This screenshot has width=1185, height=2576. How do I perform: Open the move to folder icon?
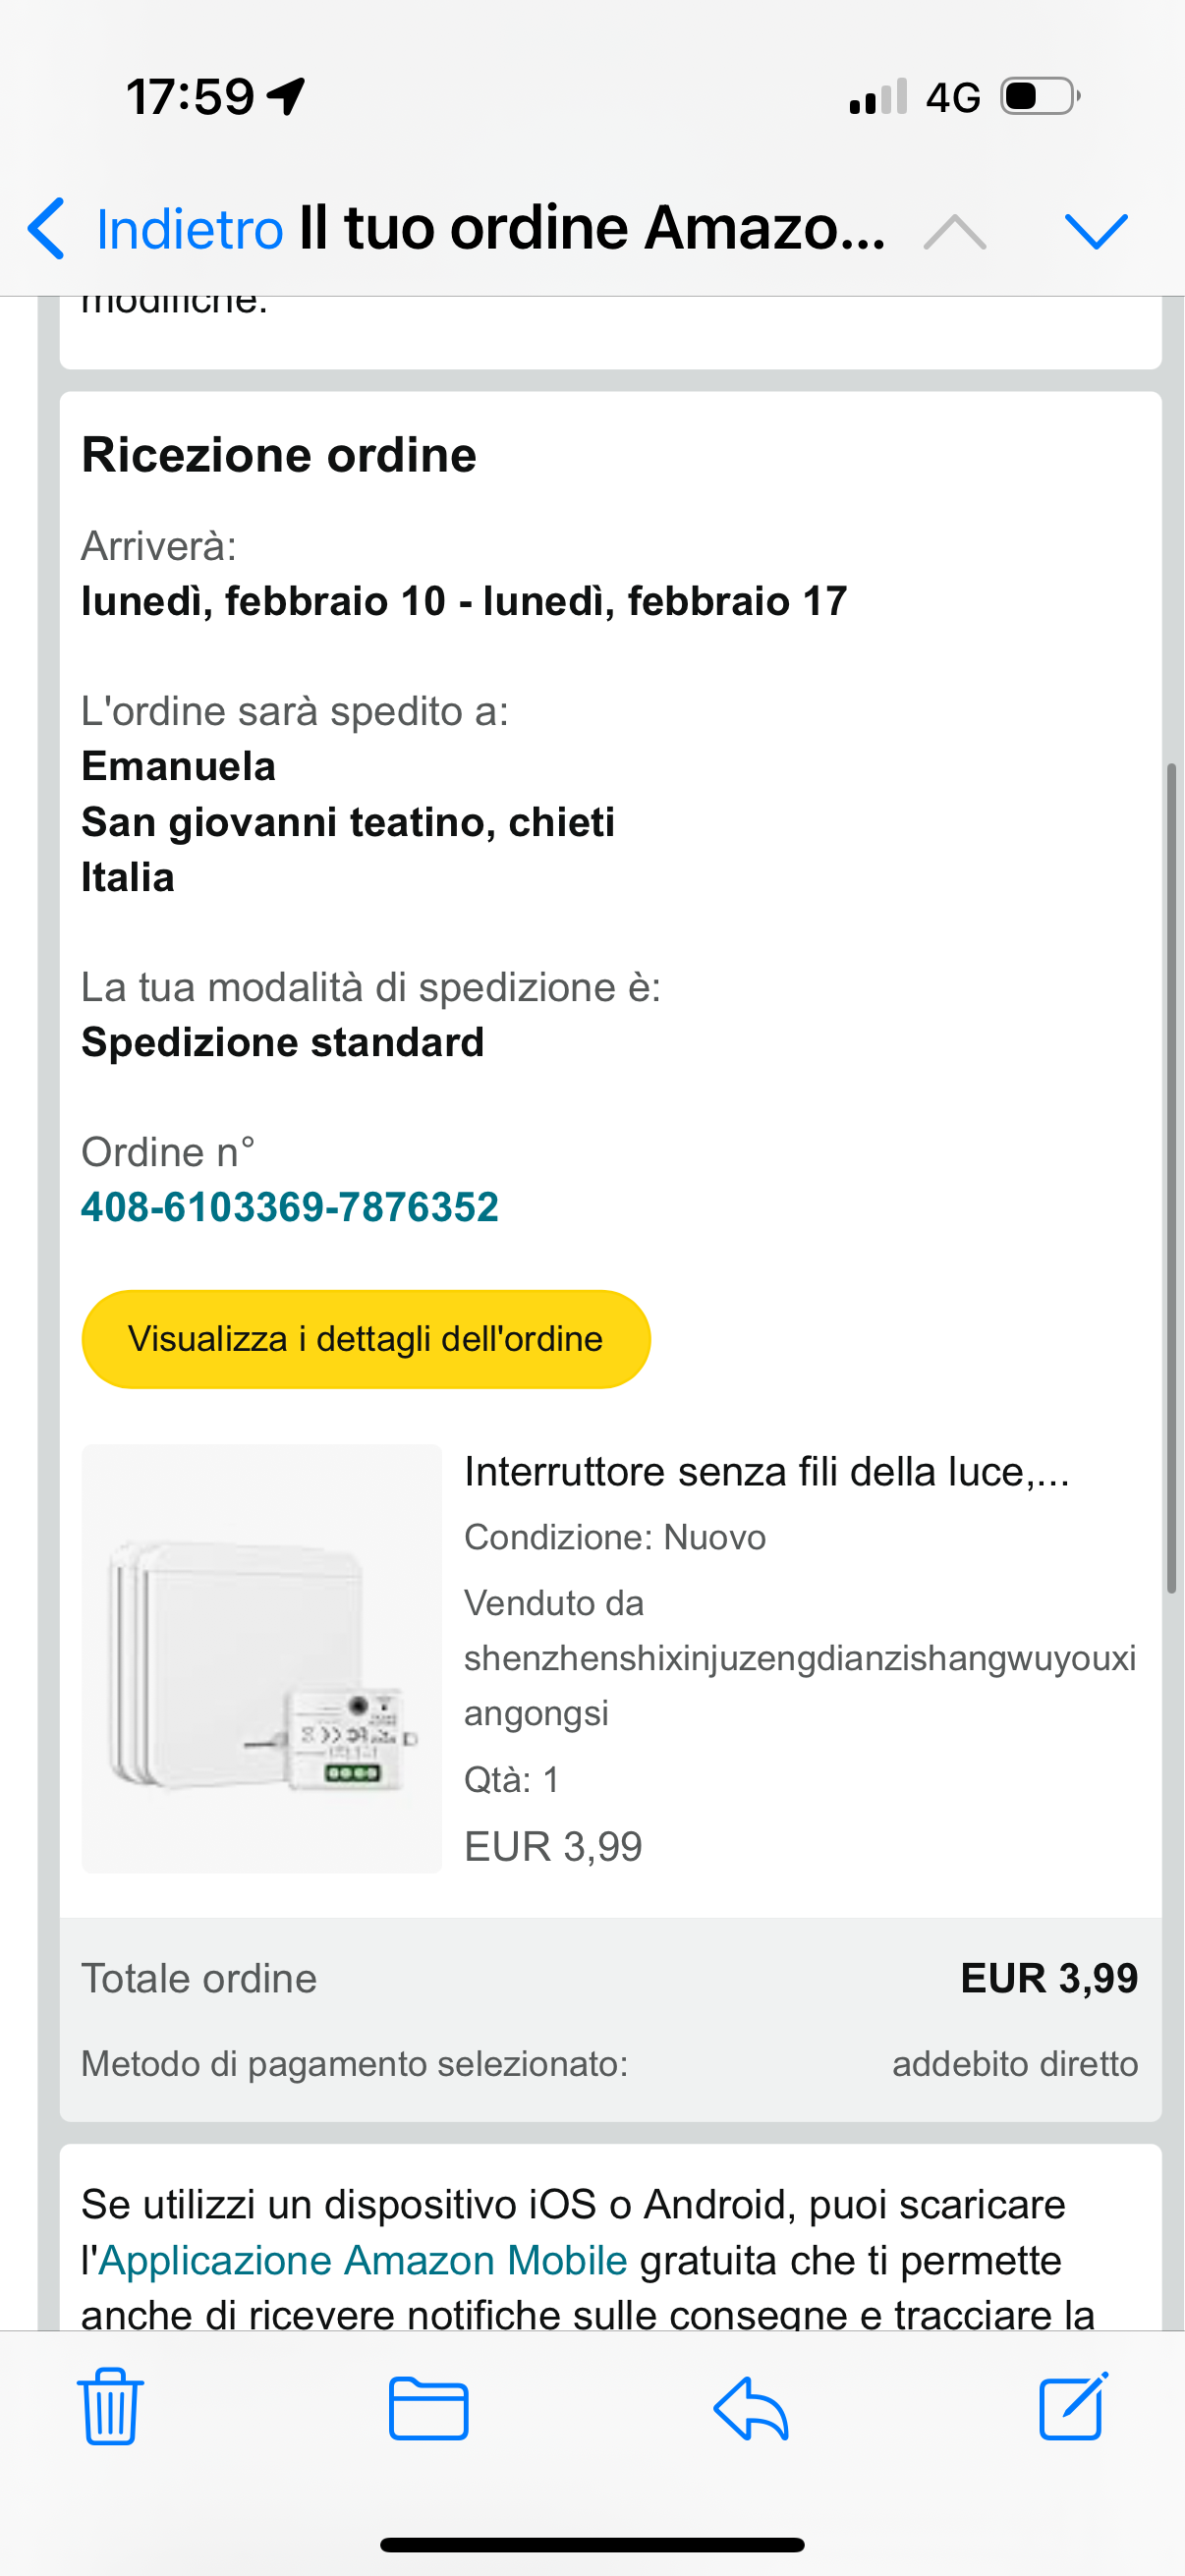click(x=428, y=2408)
